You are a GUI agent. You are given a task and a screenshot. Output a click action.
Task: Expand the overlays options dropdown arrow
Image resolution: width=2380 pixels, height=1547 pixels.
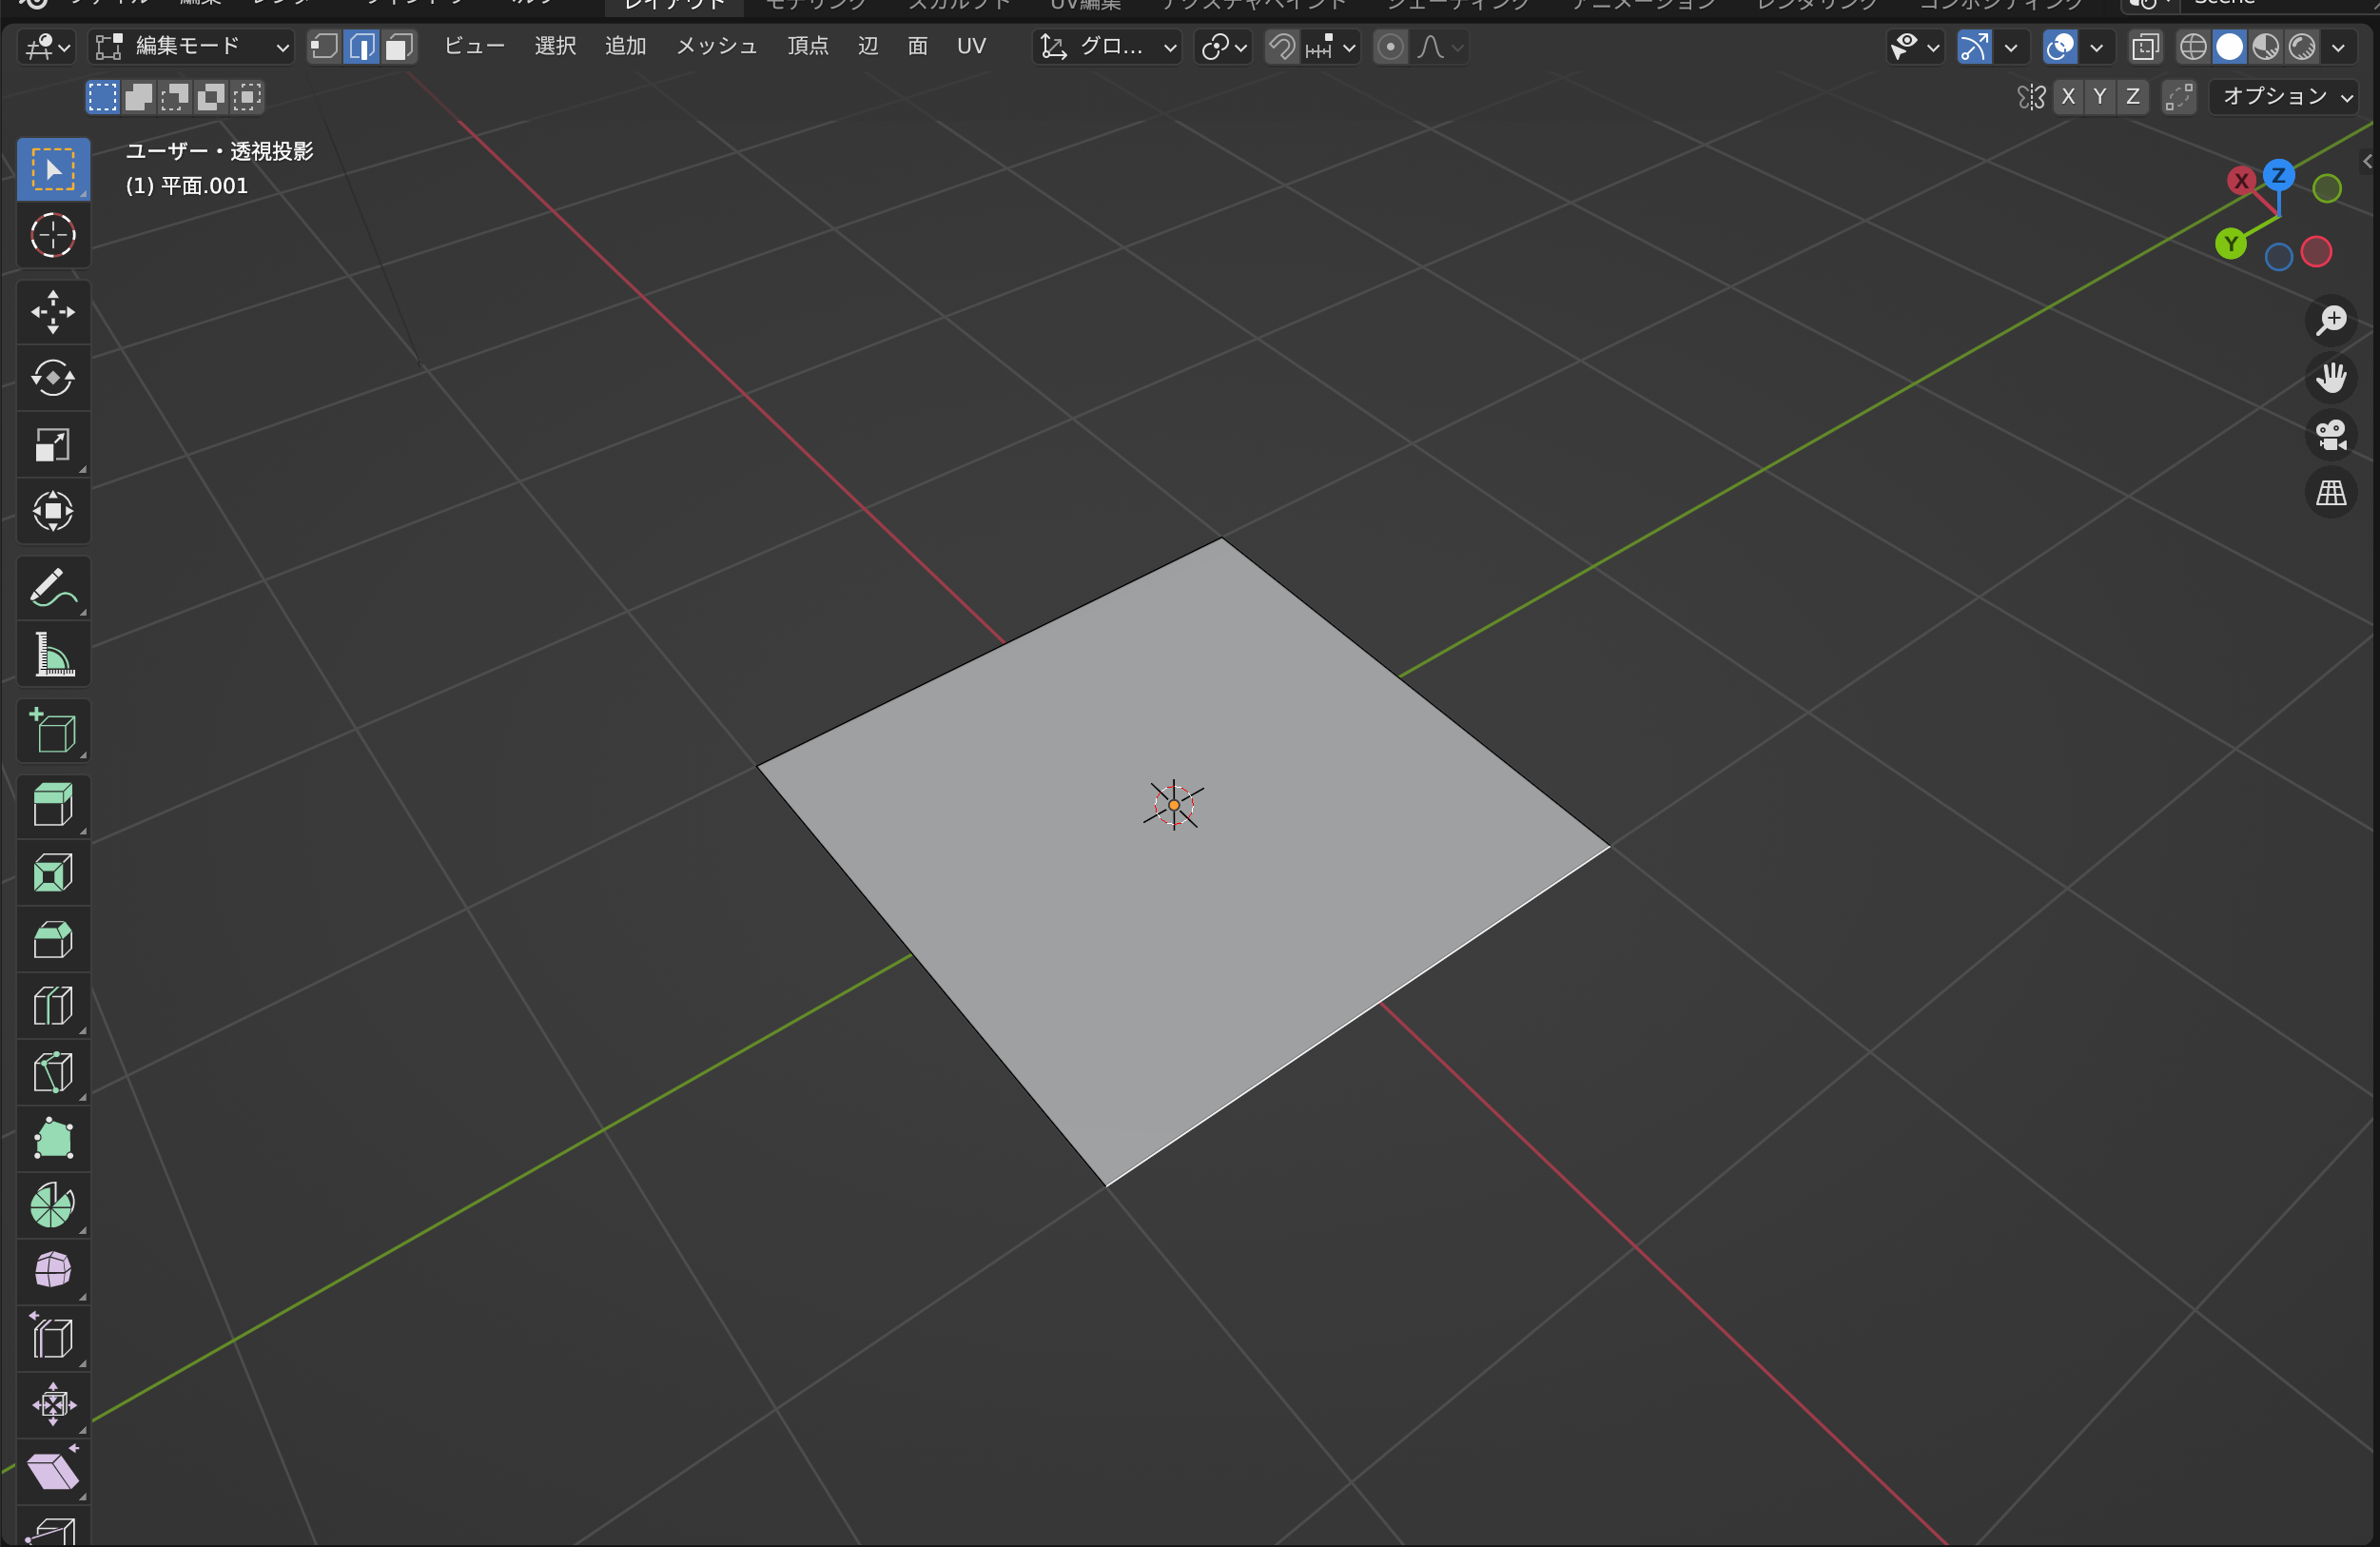tap(2097, 46)
